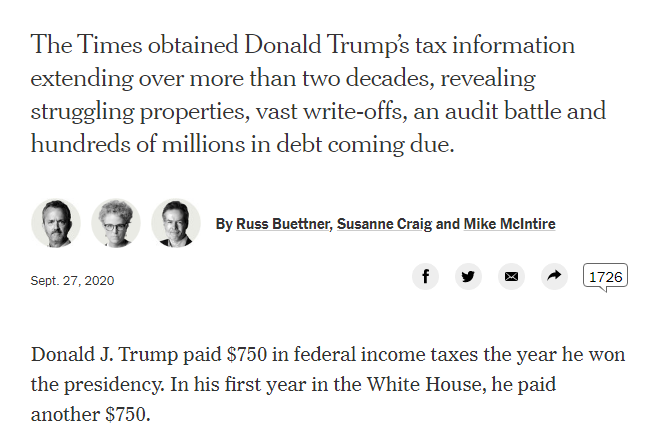
Task: Open more sharing options with the arrow icon
Action: [554, 277]
